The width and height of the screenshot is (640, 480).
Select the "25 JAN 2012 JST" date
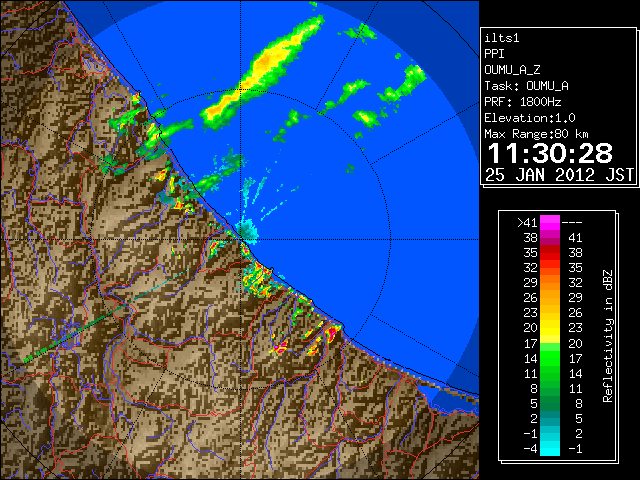pos(559,175)
